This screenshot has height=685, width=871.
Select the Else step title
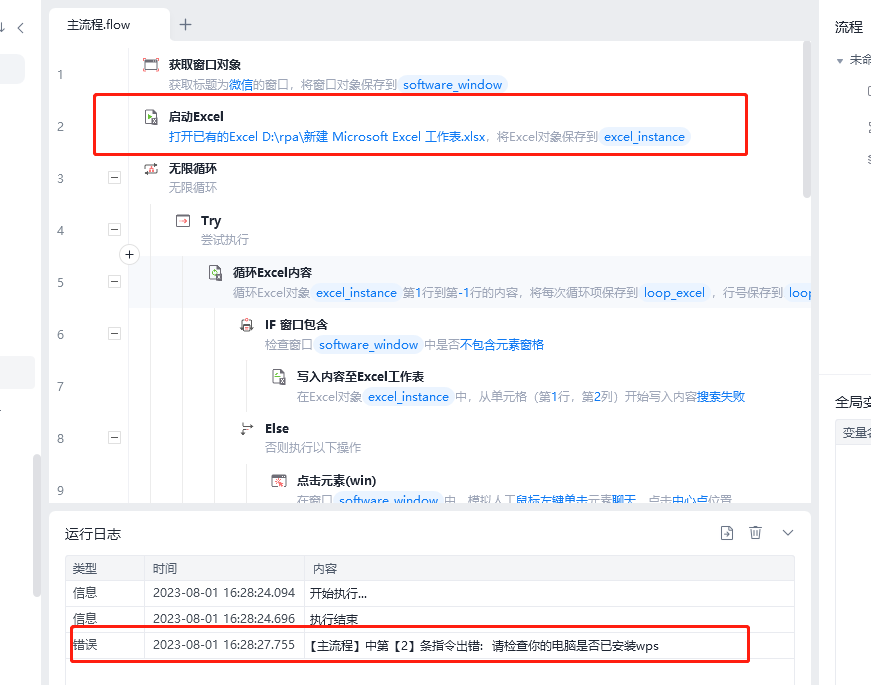[277, 428]
